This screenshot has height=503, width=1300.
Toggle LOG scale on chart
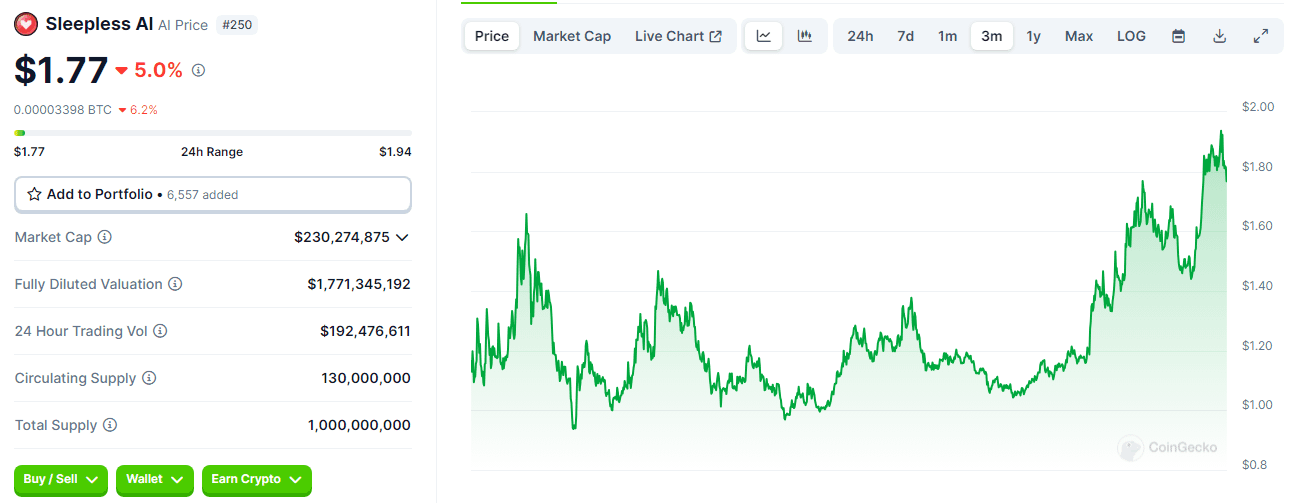click(x=1131, y=36)
